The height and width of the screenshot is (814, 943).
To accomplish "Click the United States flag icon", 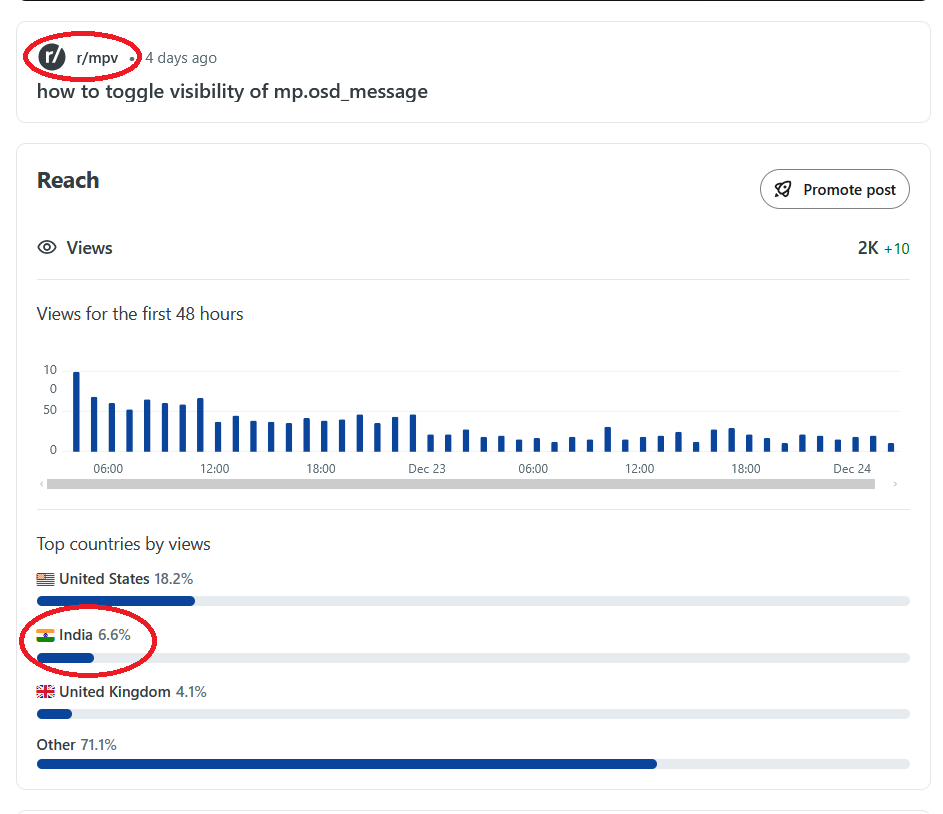I will tap(45, 579).
